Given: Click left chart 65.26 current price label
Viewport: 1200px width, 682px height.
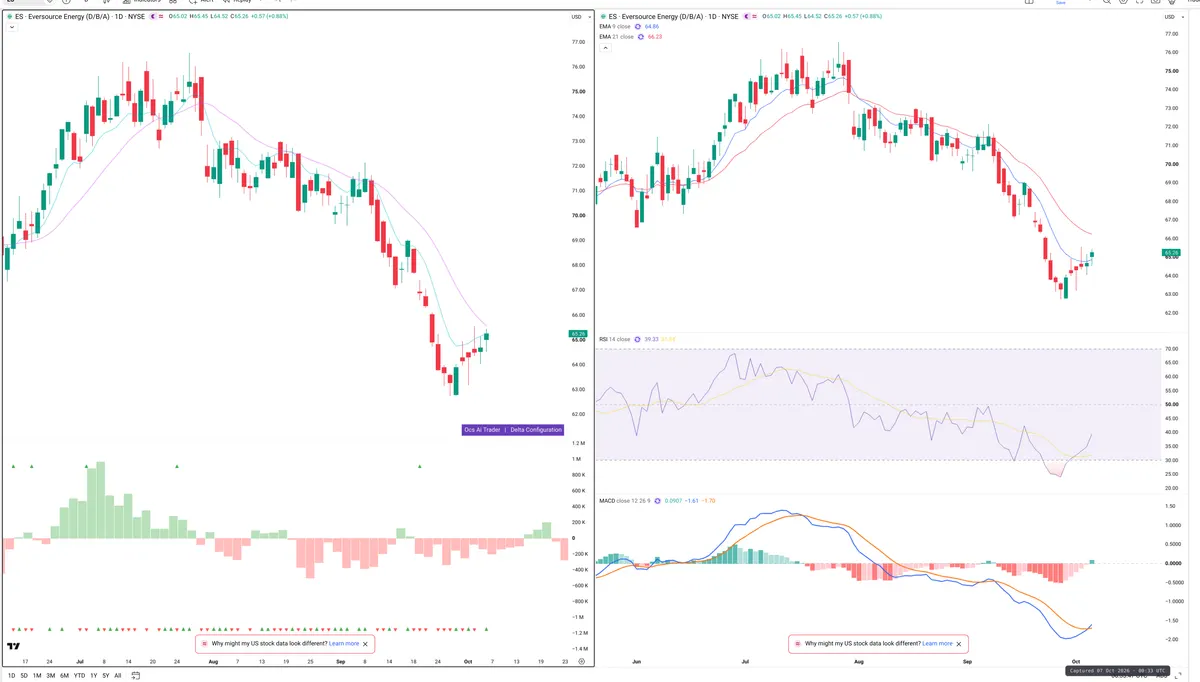Looking at the screenshot, I should tap(577, 333).
